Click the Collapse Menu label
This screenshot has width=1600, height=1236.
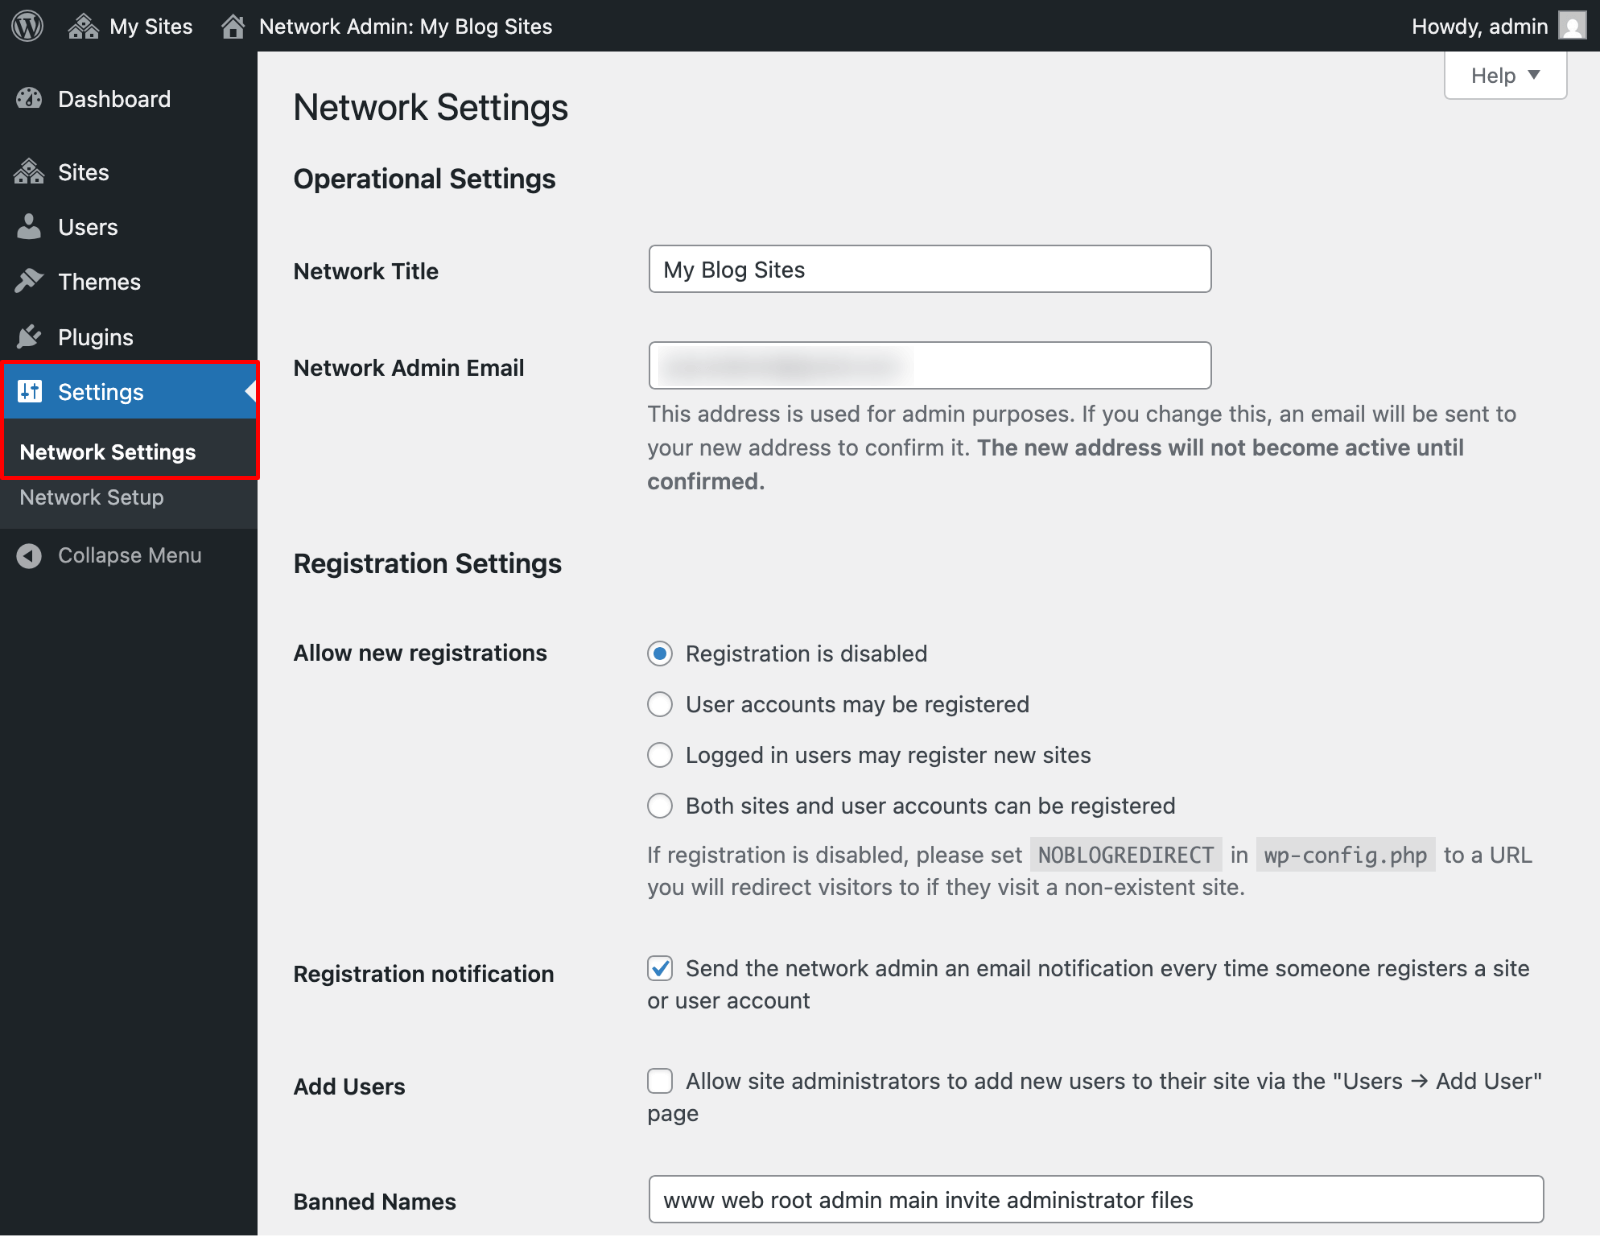(x=130, y=556)
